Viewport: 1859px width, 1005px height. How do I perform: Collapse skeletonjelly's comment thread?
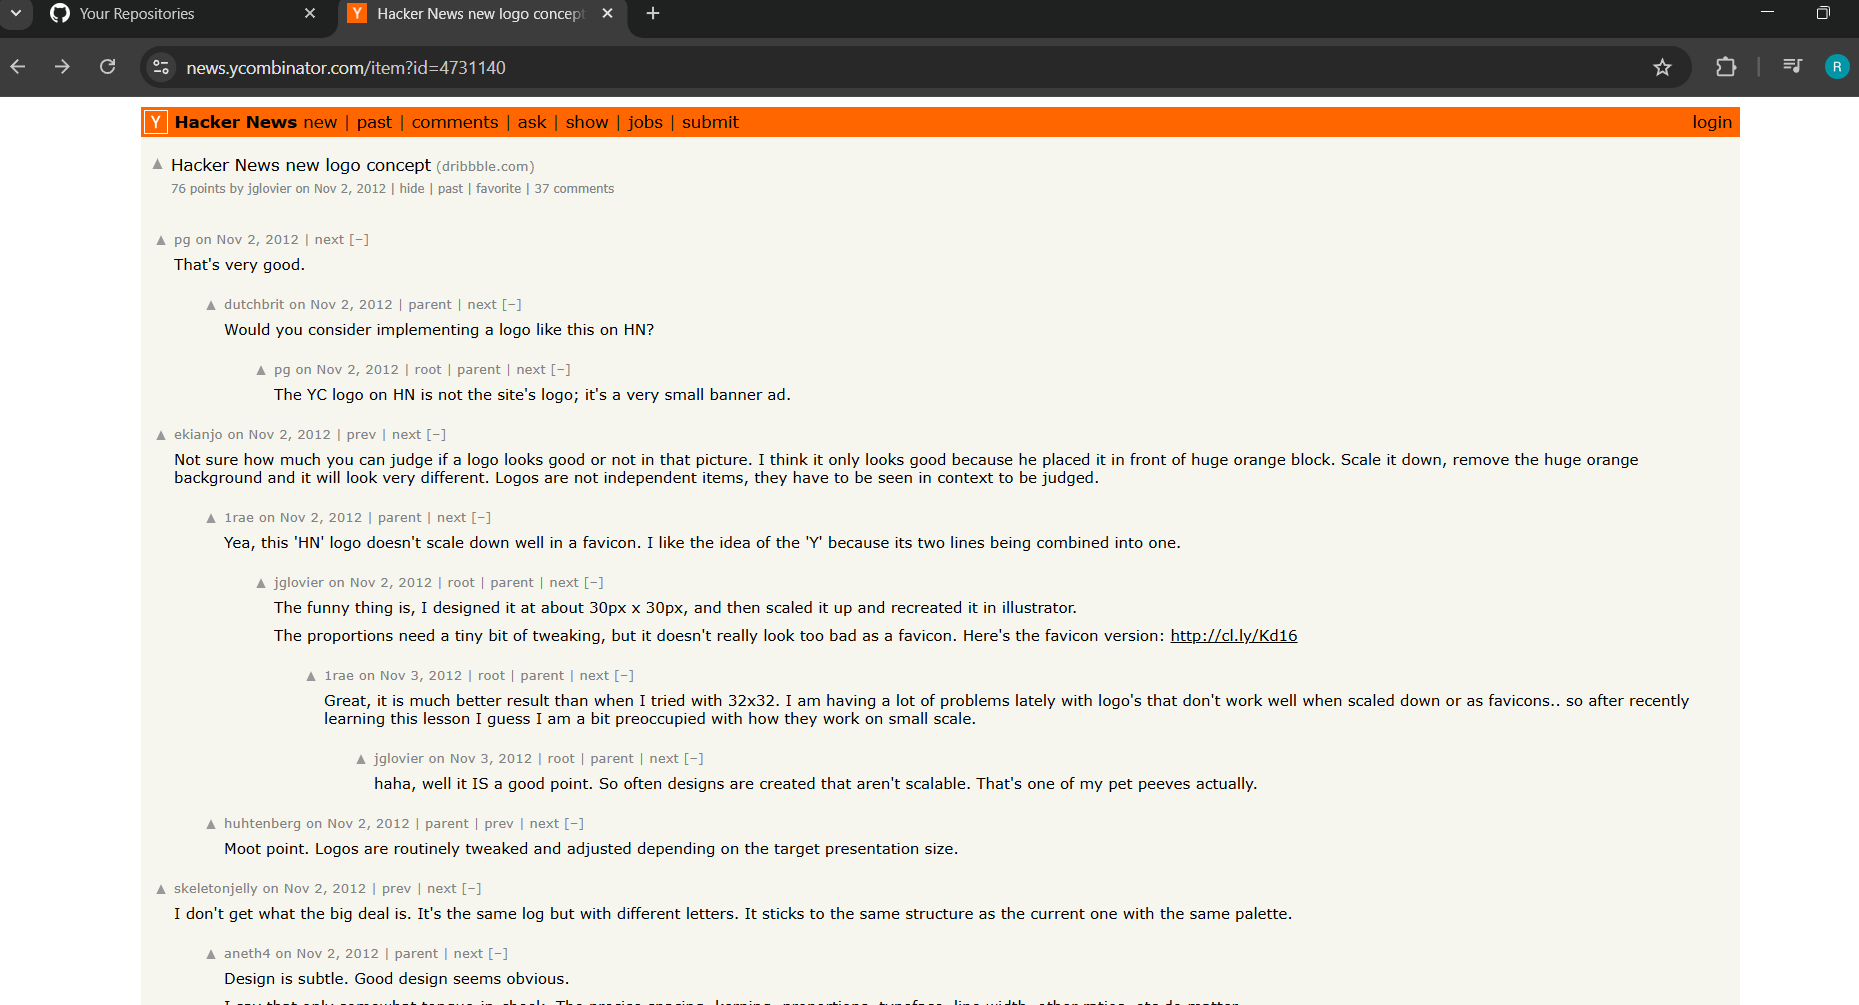coord(472,889)
